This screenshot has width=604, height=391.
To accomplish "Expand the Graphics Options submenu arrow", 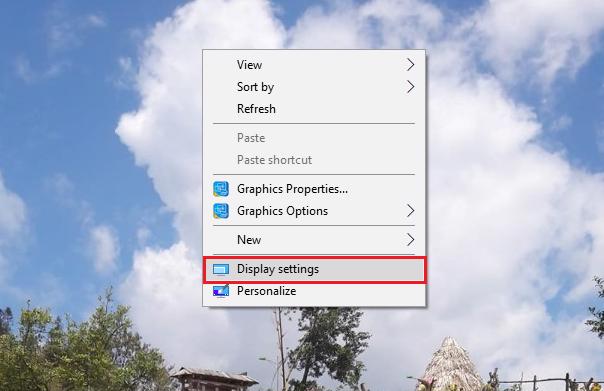I will (x=410, y=211).
